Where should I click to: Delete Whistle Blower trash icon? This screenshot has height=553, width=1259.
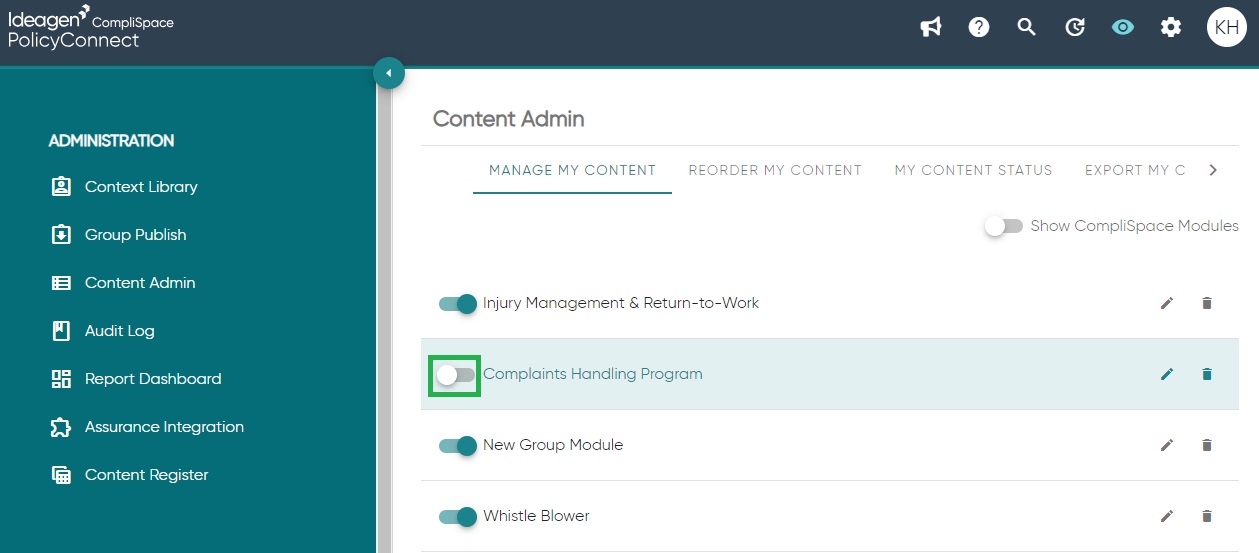pyautogui.click(x=1207, y=516)
